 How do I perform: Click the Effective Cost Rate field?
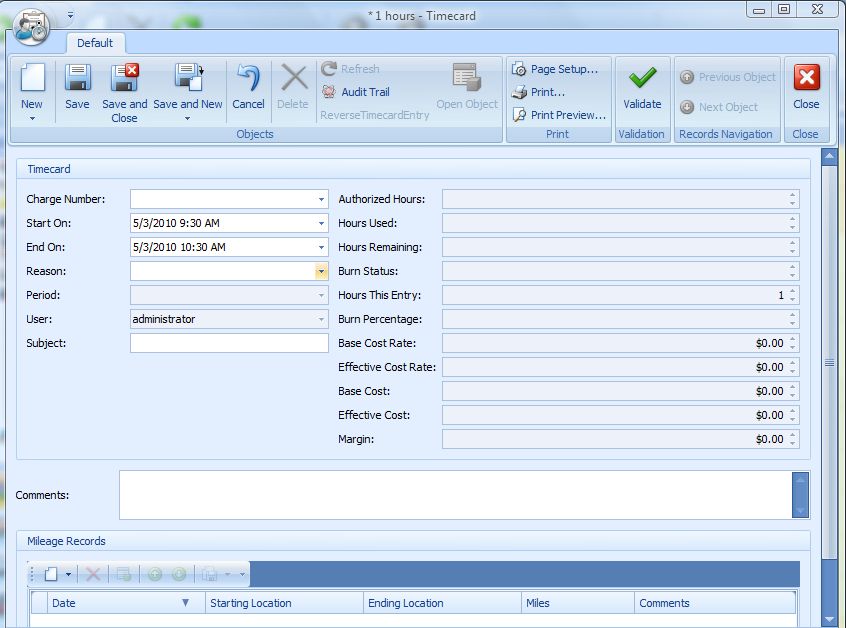[x=620, y=367]
